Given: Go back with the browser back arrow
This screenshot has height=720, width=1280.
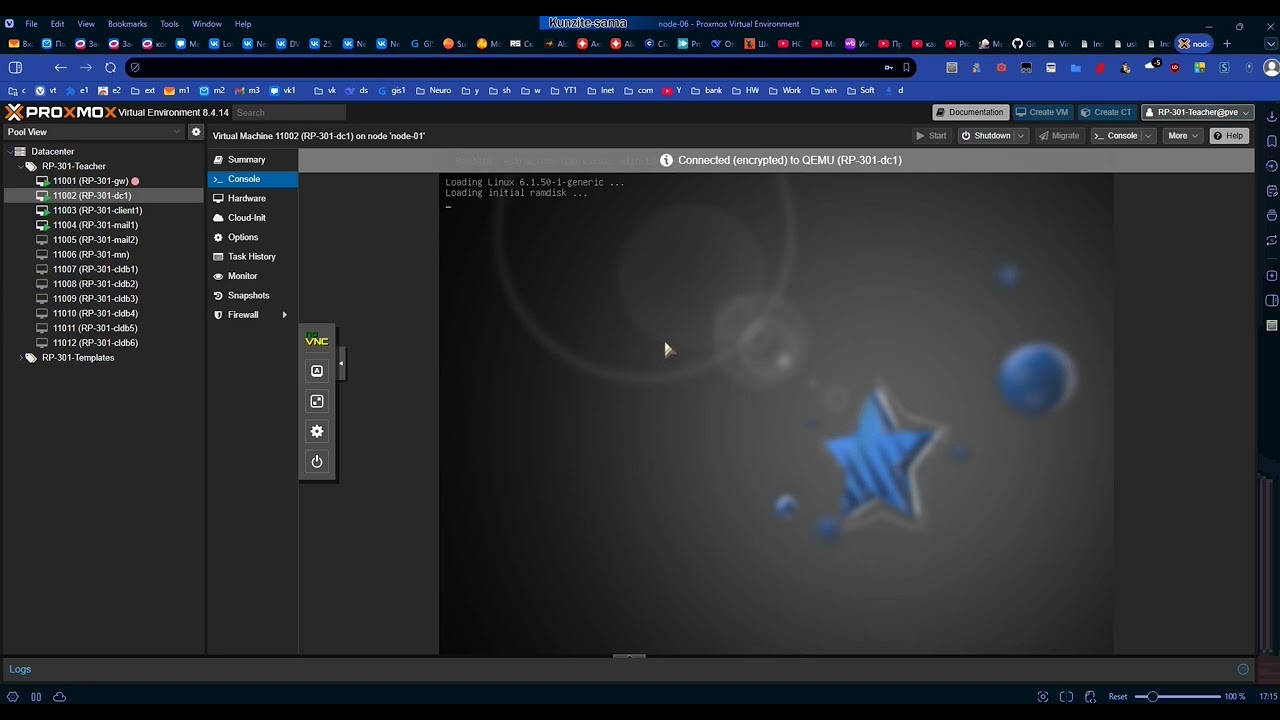Looking at the screenshot, I should point(61,68).
